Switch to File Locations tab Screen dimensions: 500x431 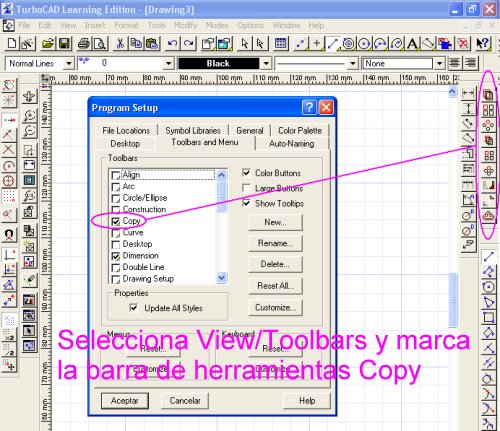pos(126,130)
